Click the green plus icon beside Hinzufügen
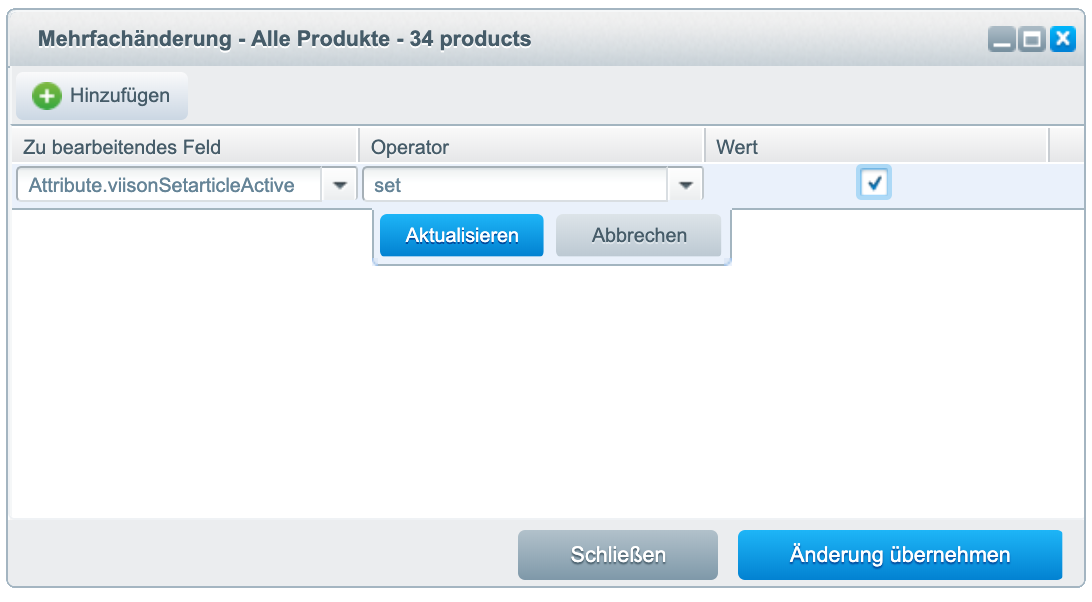Viewport: 1092px width, 602px height. [46, 96]
